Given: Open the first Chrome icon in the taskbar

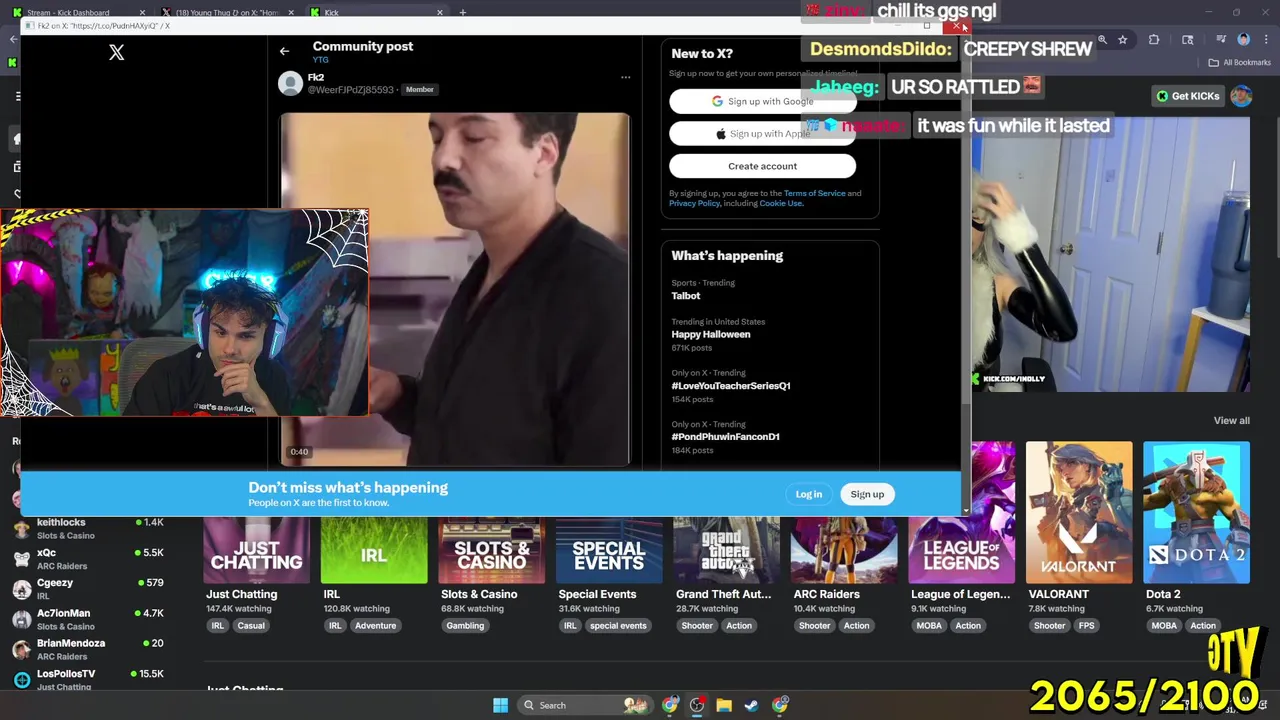Looking at the screenshot, I should pyautogui.click(x=670, y=705).
